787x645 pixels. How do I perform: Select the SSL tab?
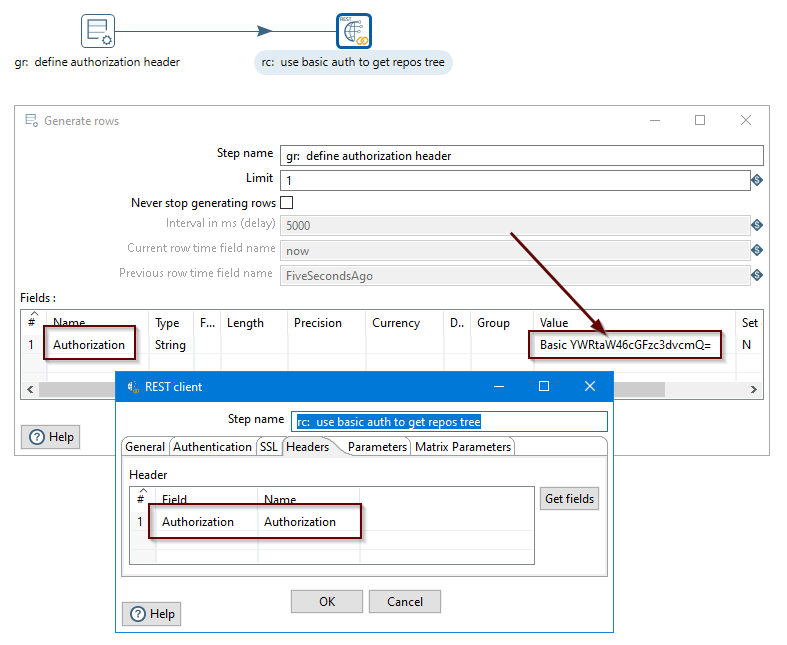269,447
